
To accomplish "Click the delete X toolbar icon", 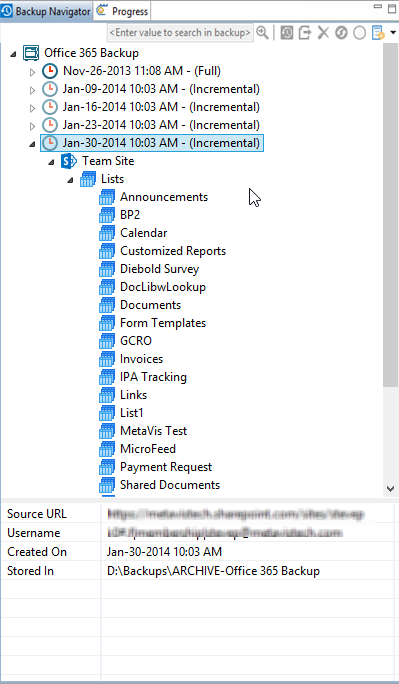I will coord(323,33).
